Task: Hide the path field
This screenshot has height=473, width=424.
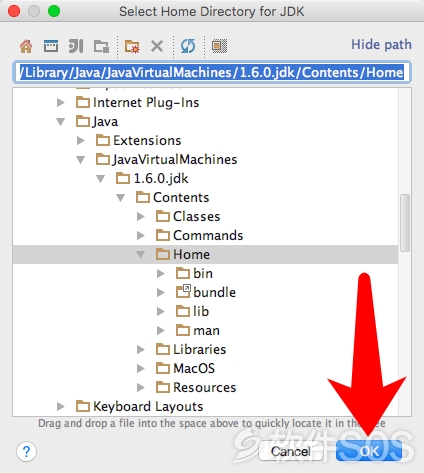Action: tap(381, 44)
